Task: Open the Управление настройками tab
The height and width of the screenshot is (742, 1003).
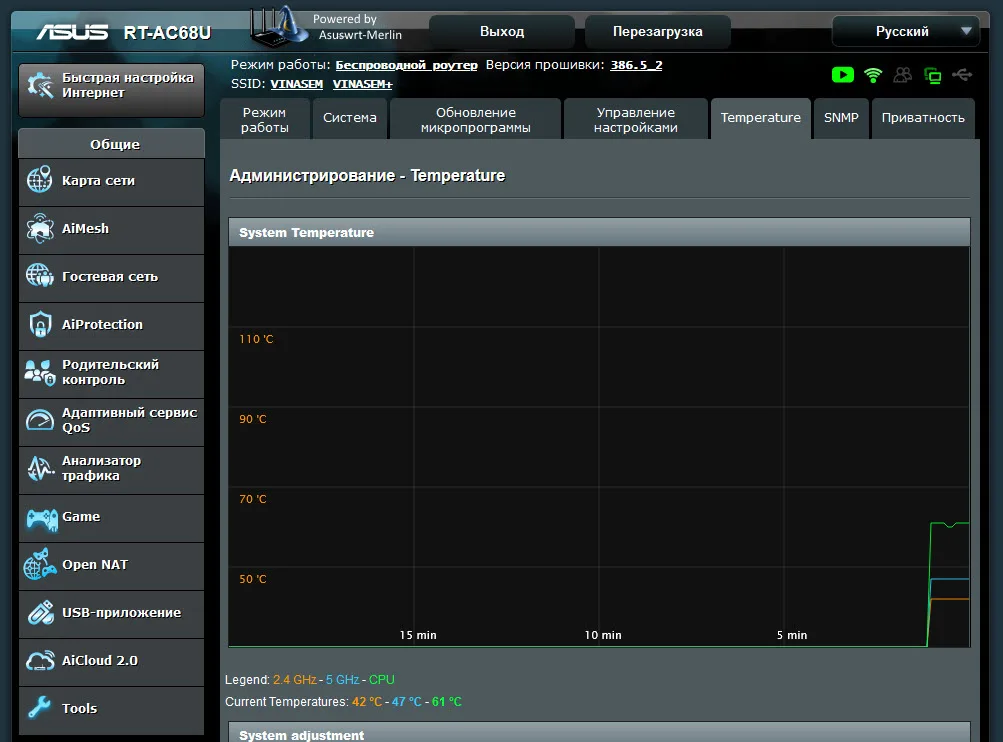Action: coord(635,119)
